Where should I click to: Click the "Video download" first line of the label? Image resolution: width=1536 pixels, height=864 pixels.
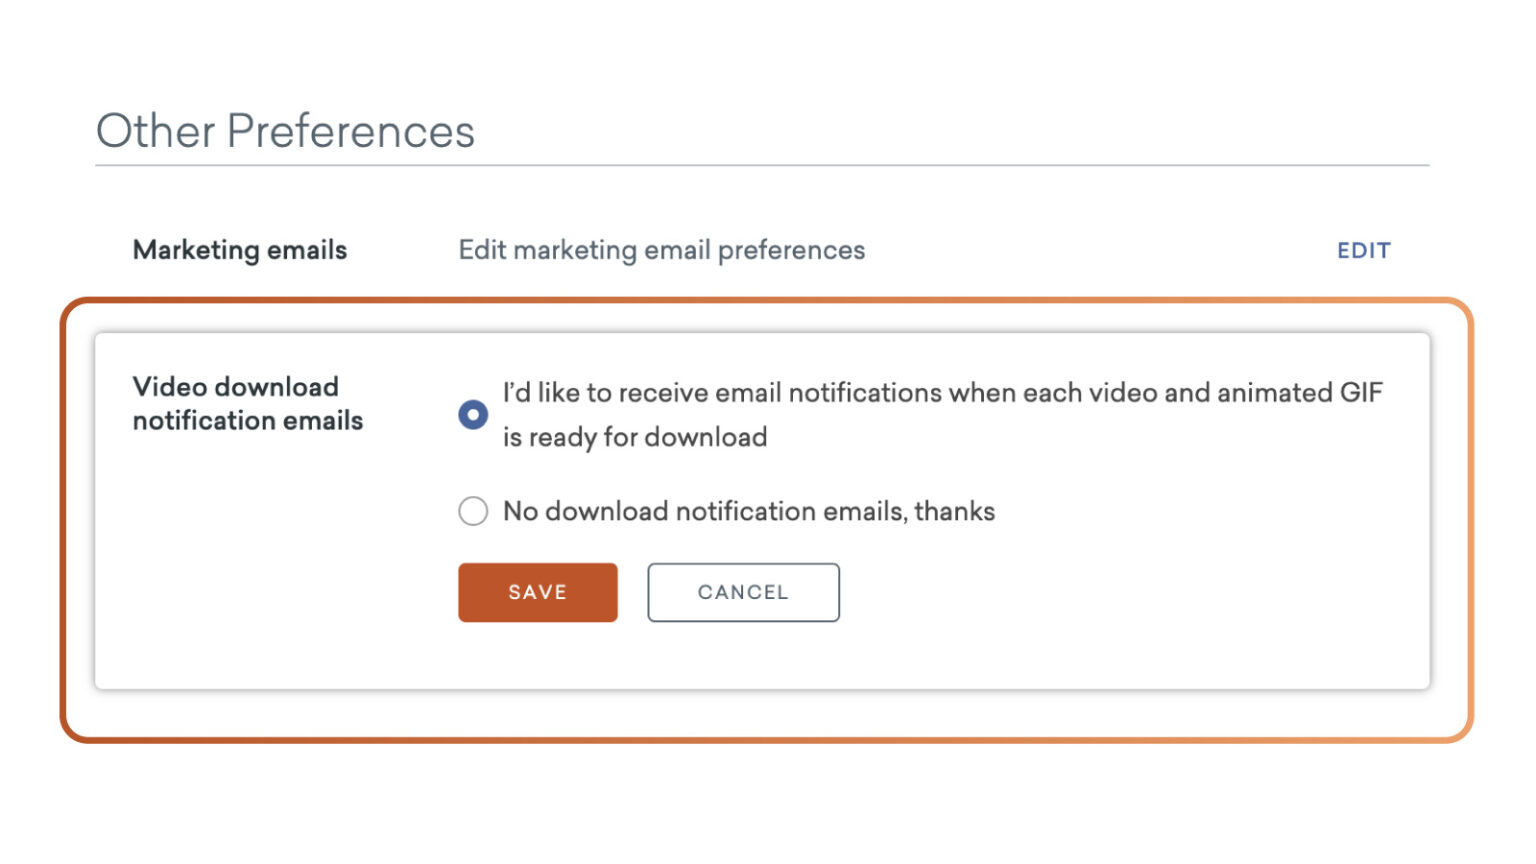tap(235, 387)
